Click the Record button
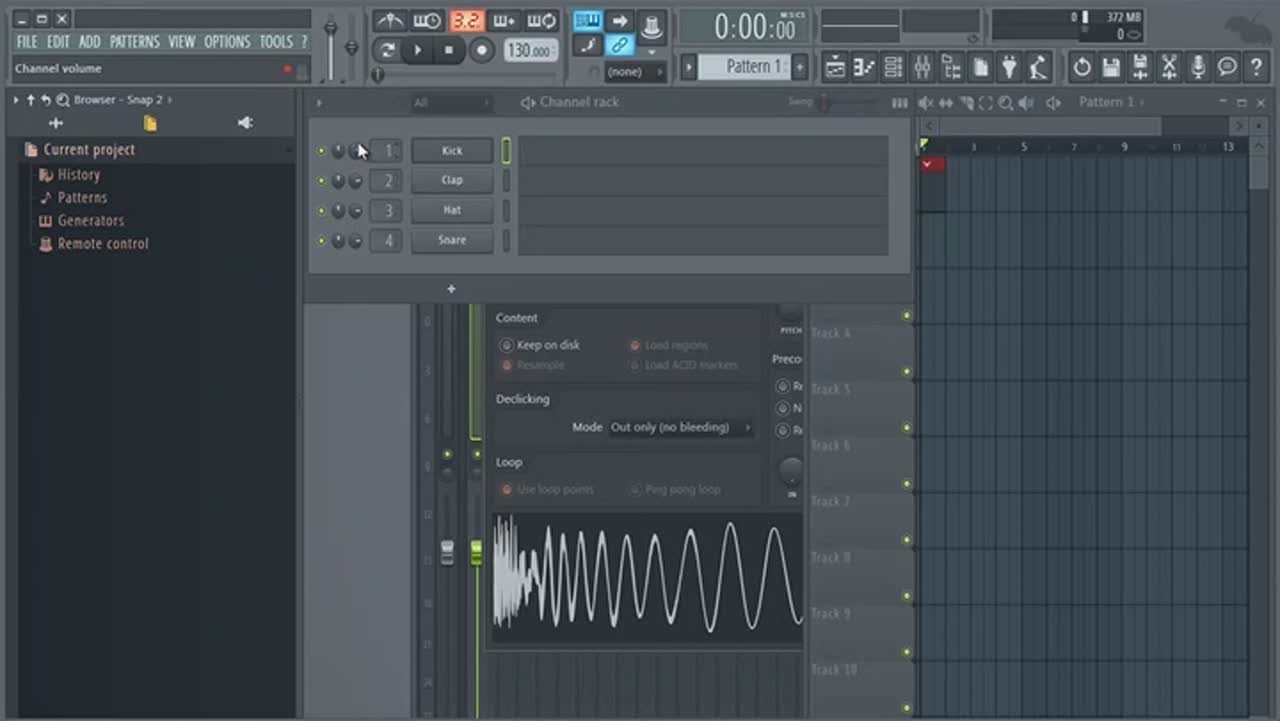The image size is (1280, 721). tap(482, 50)
